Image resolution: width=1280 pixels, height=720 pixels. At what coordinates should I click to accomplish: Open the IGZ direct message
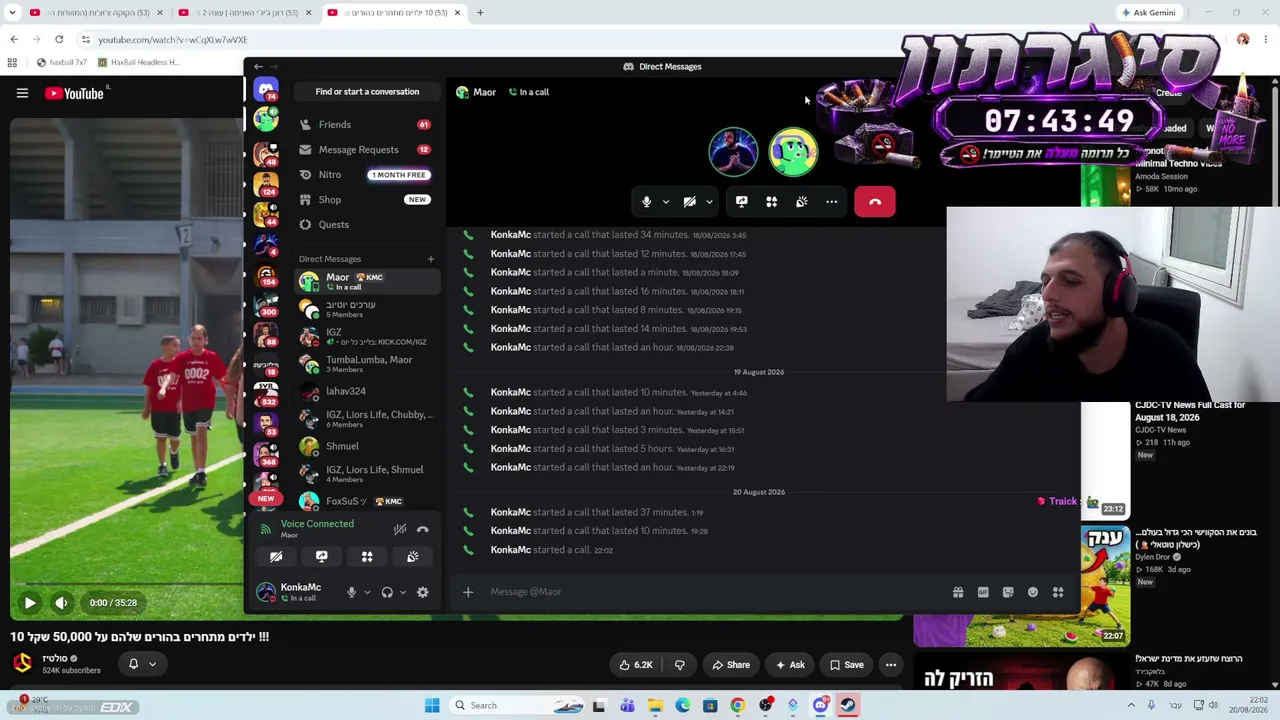click(x=365, y=336)
